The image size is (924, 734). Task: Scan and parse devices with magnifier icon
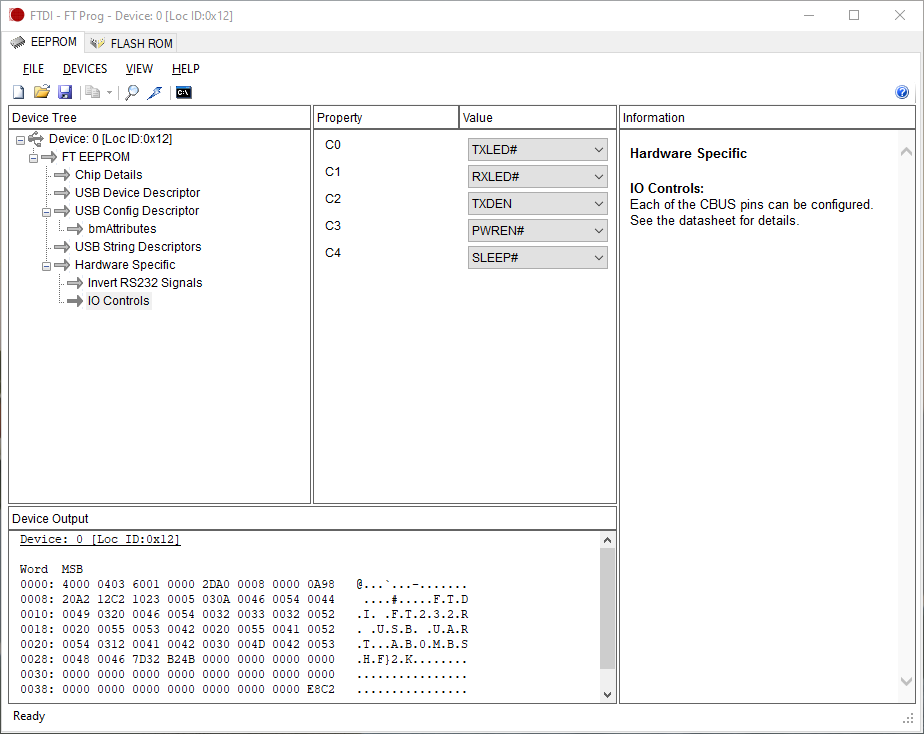pos(132,92)
